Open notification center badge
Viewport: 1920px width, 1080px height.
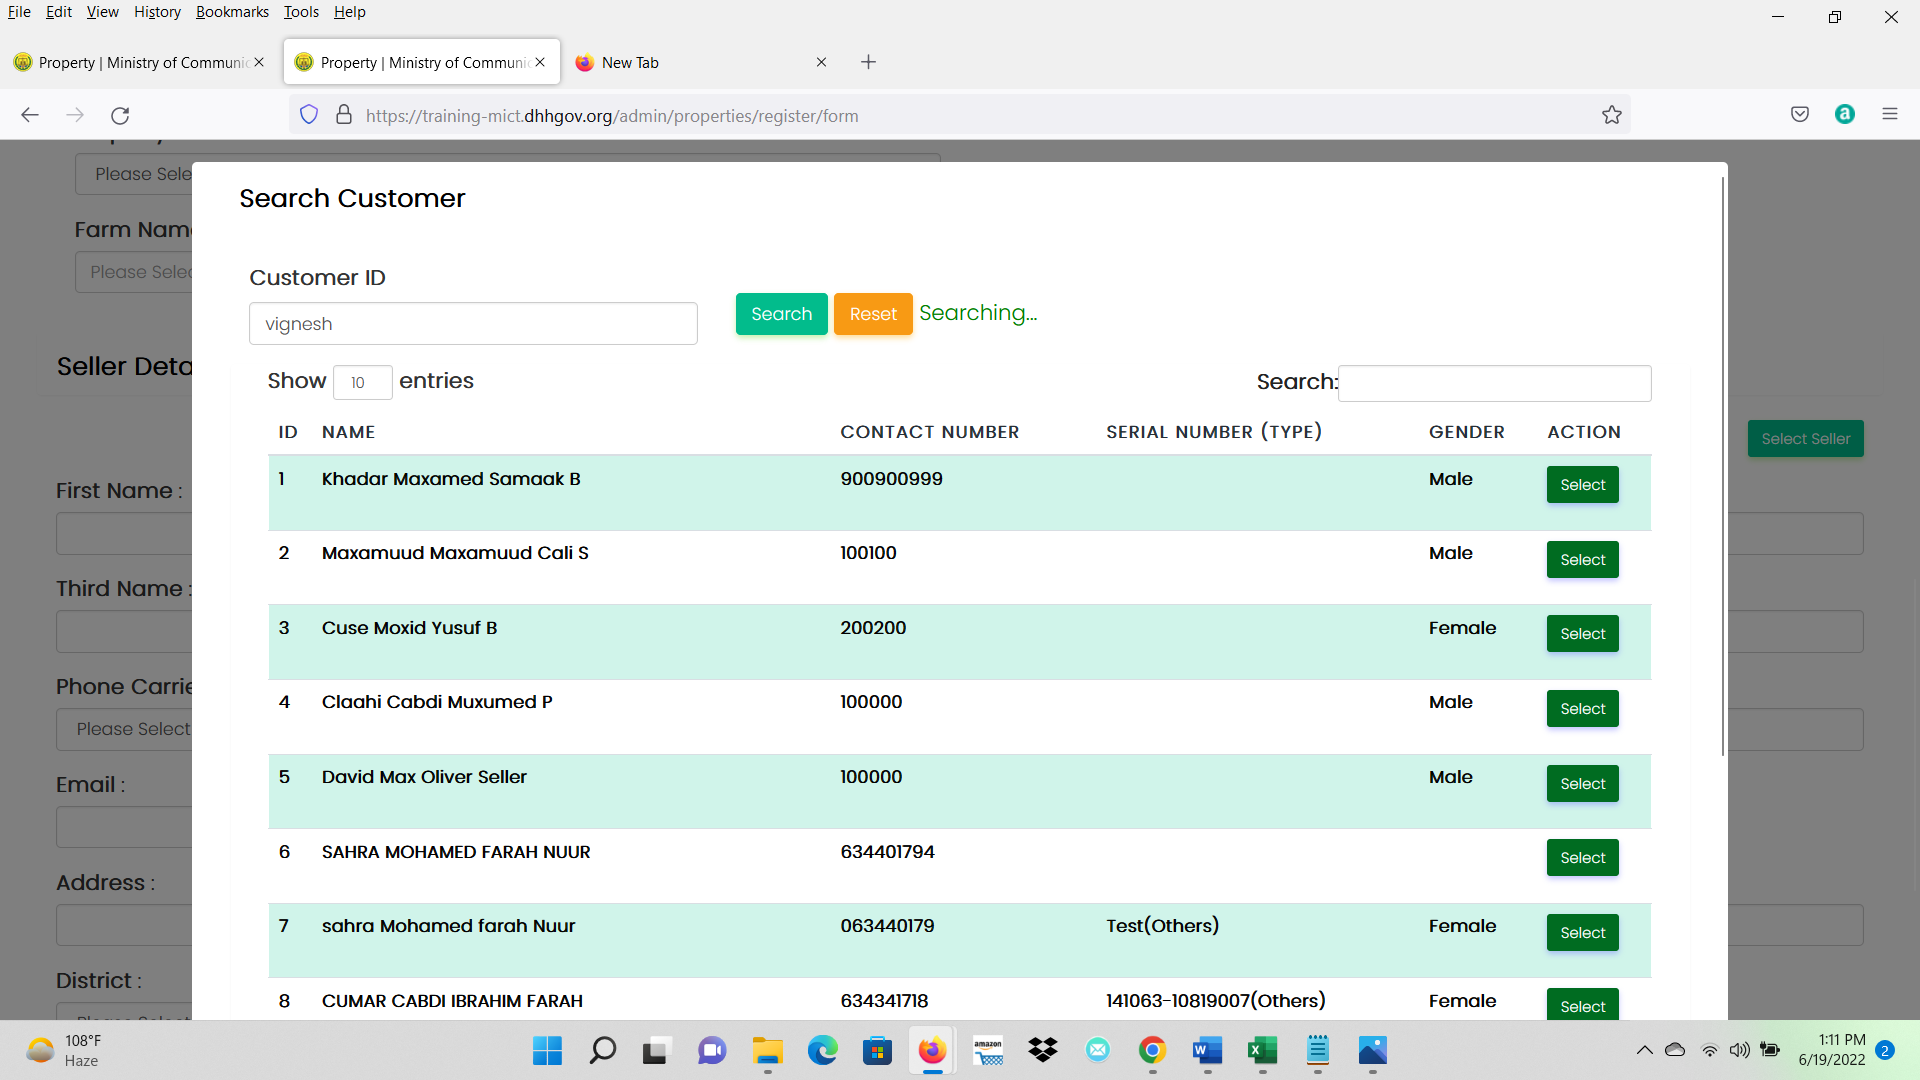pyautogui.click(x=1885, y=1050)
